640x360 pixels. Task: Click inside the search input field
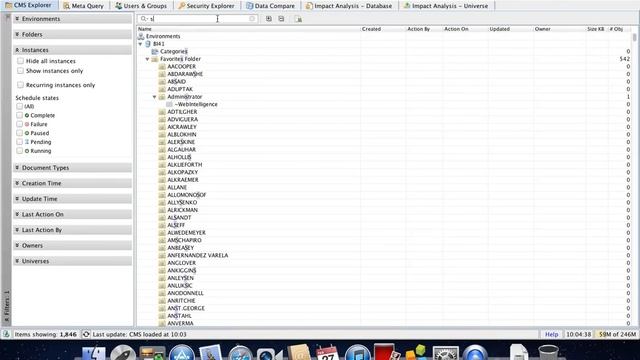pyautogui.click(x=199, y=19)
